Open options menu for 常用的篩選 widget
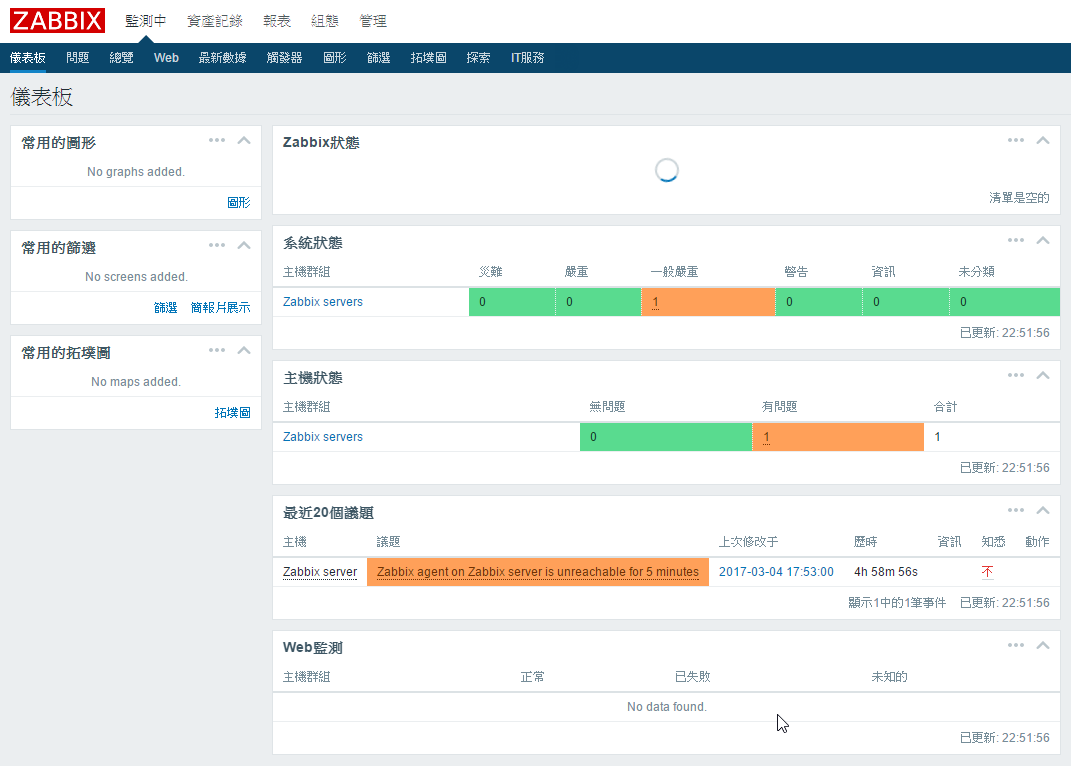1071x766 pixels. [x=217, y=245]
